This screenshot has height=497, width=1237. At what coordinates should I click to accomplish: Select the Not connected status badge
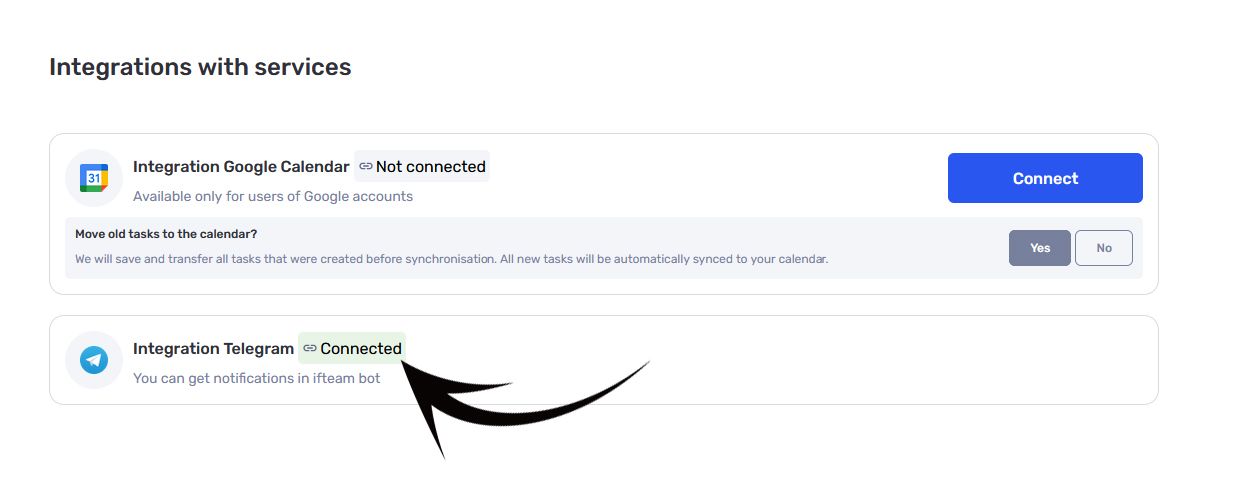[422, 166]
